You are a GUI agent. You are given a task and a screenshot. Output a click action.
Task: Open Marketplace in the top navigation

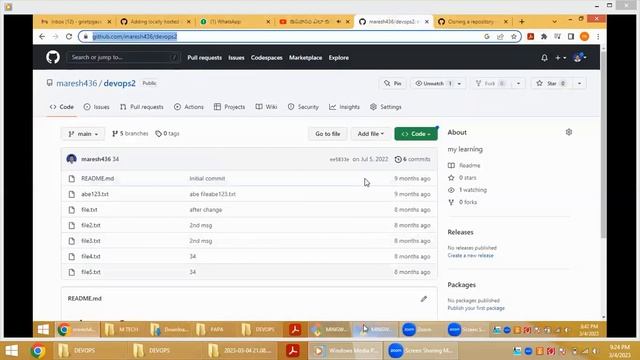305,58
